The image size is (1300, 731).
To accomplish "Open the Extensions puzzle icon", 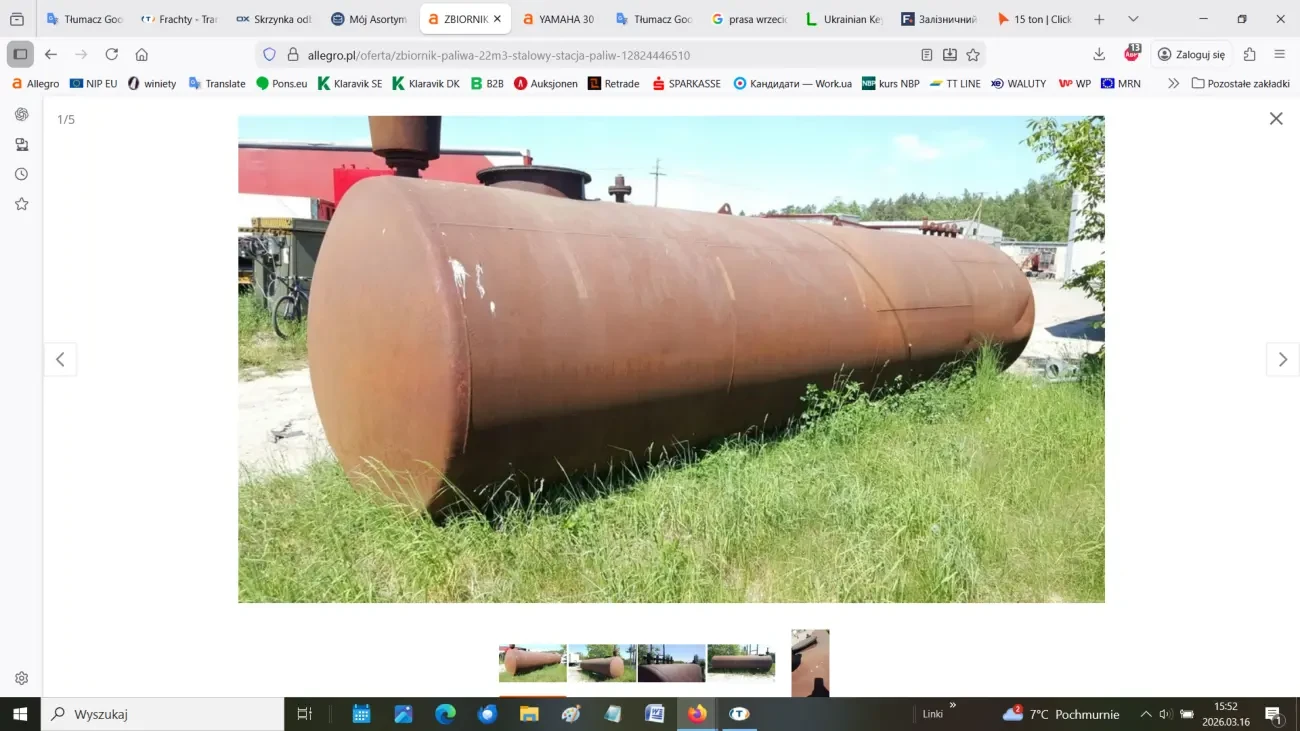I will point(1249,55).
